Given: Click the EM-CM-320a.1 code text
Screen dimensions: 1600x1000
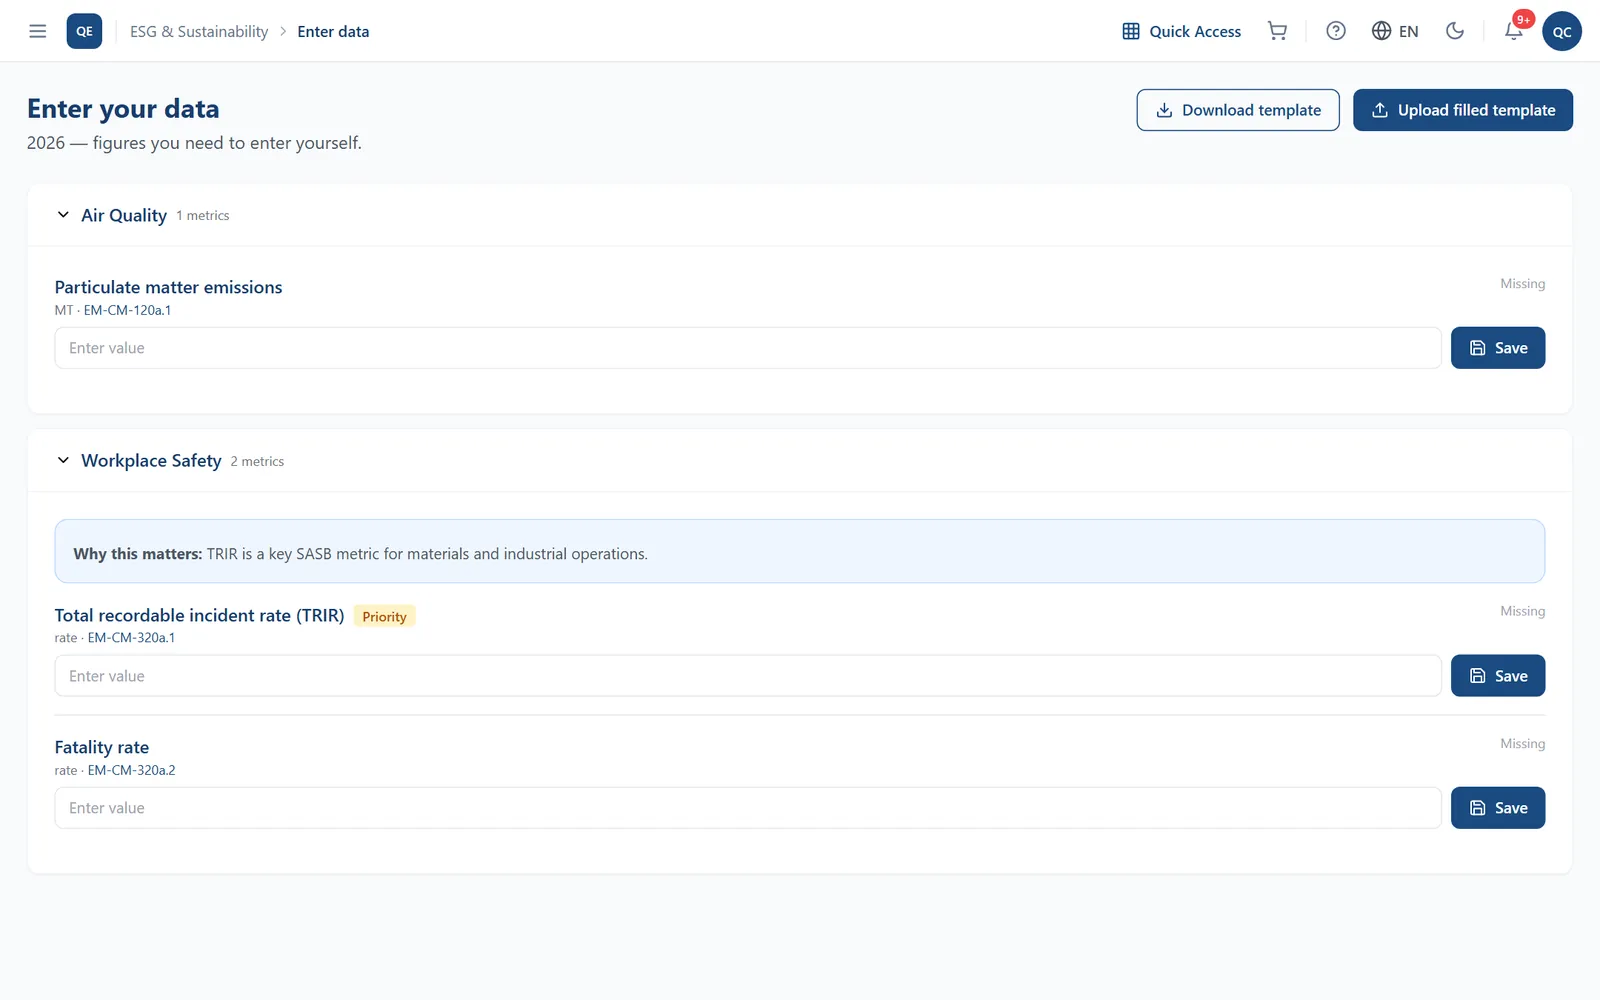Looking at the screenshot, I should [x=131, y=638].
